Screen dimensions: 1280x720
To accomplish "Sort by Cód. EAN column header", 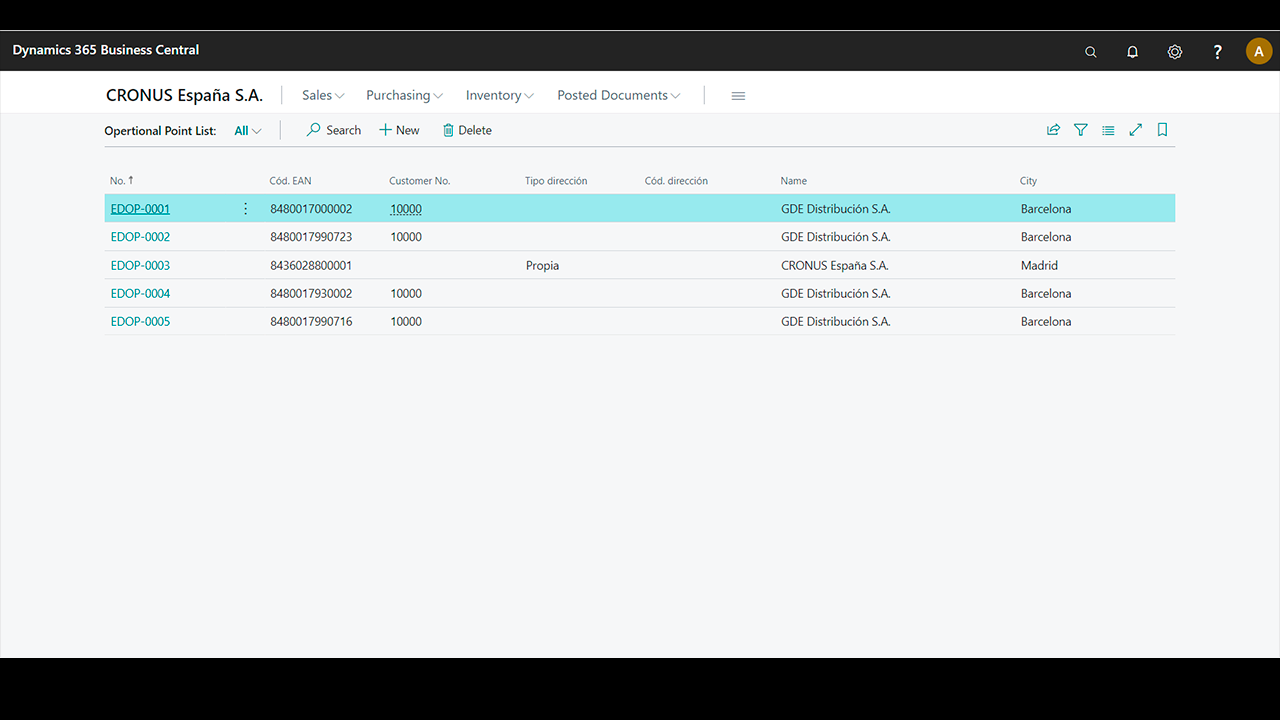I will coord(291,181).
